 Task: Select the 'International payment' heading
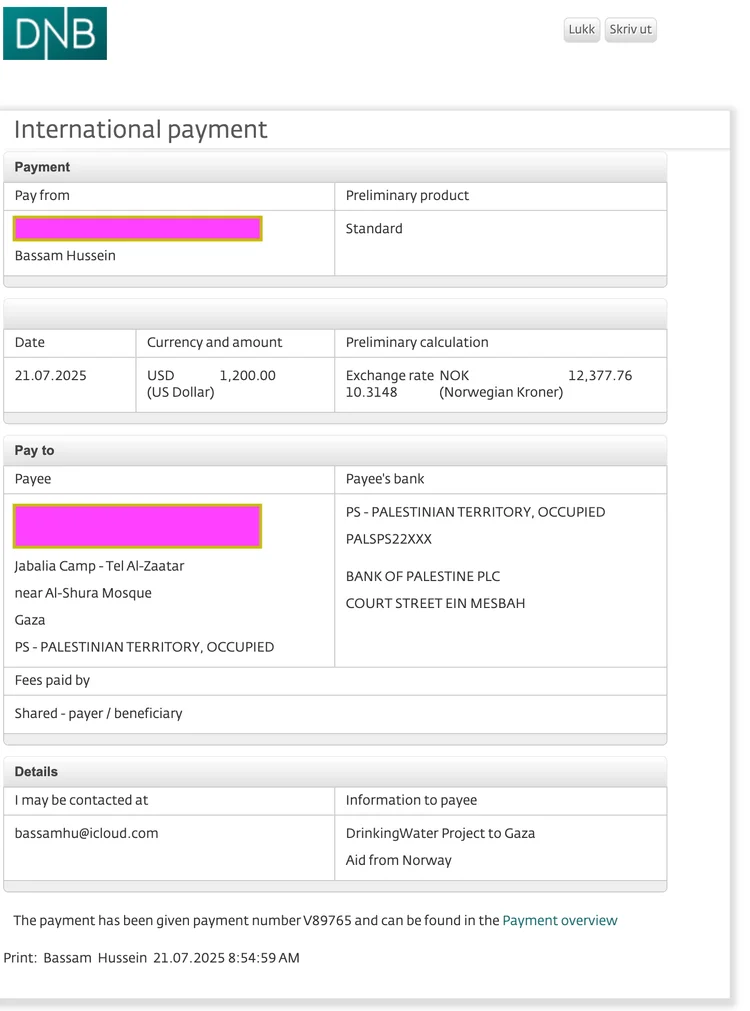pyautogui.click(x=141, y=130)
